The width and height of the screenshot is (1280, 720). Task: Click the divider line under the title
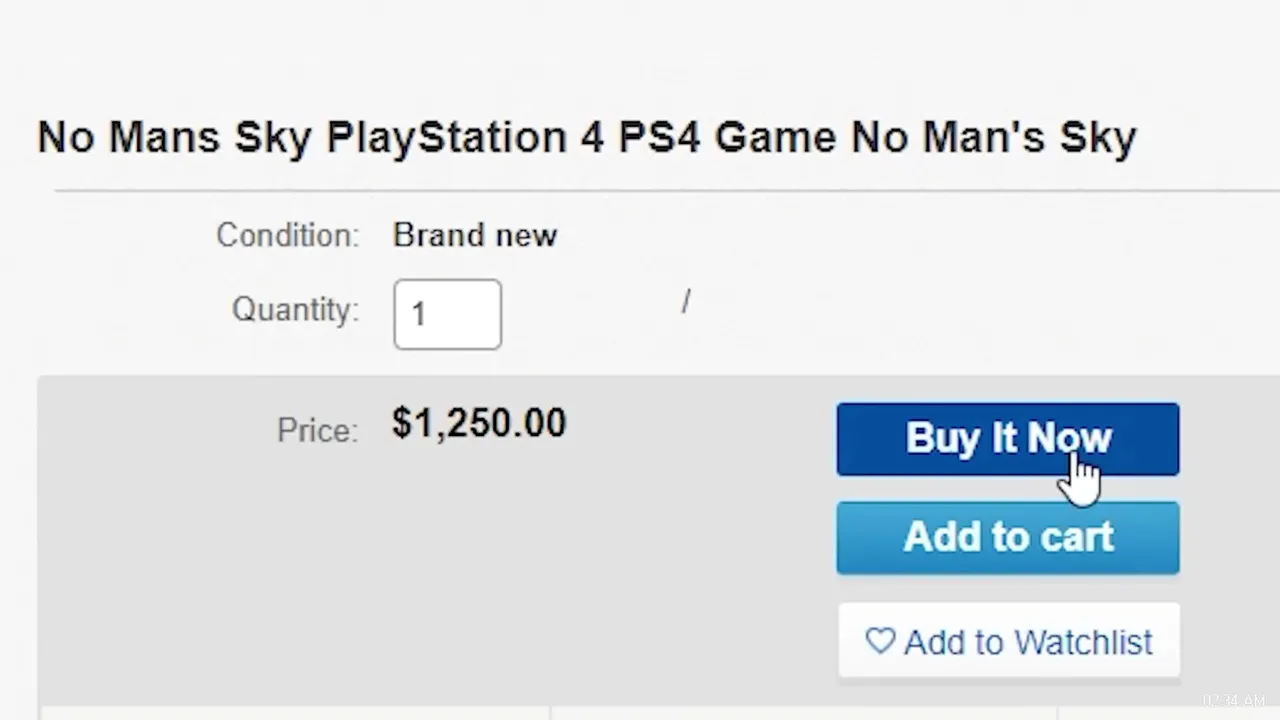[660, 189]
